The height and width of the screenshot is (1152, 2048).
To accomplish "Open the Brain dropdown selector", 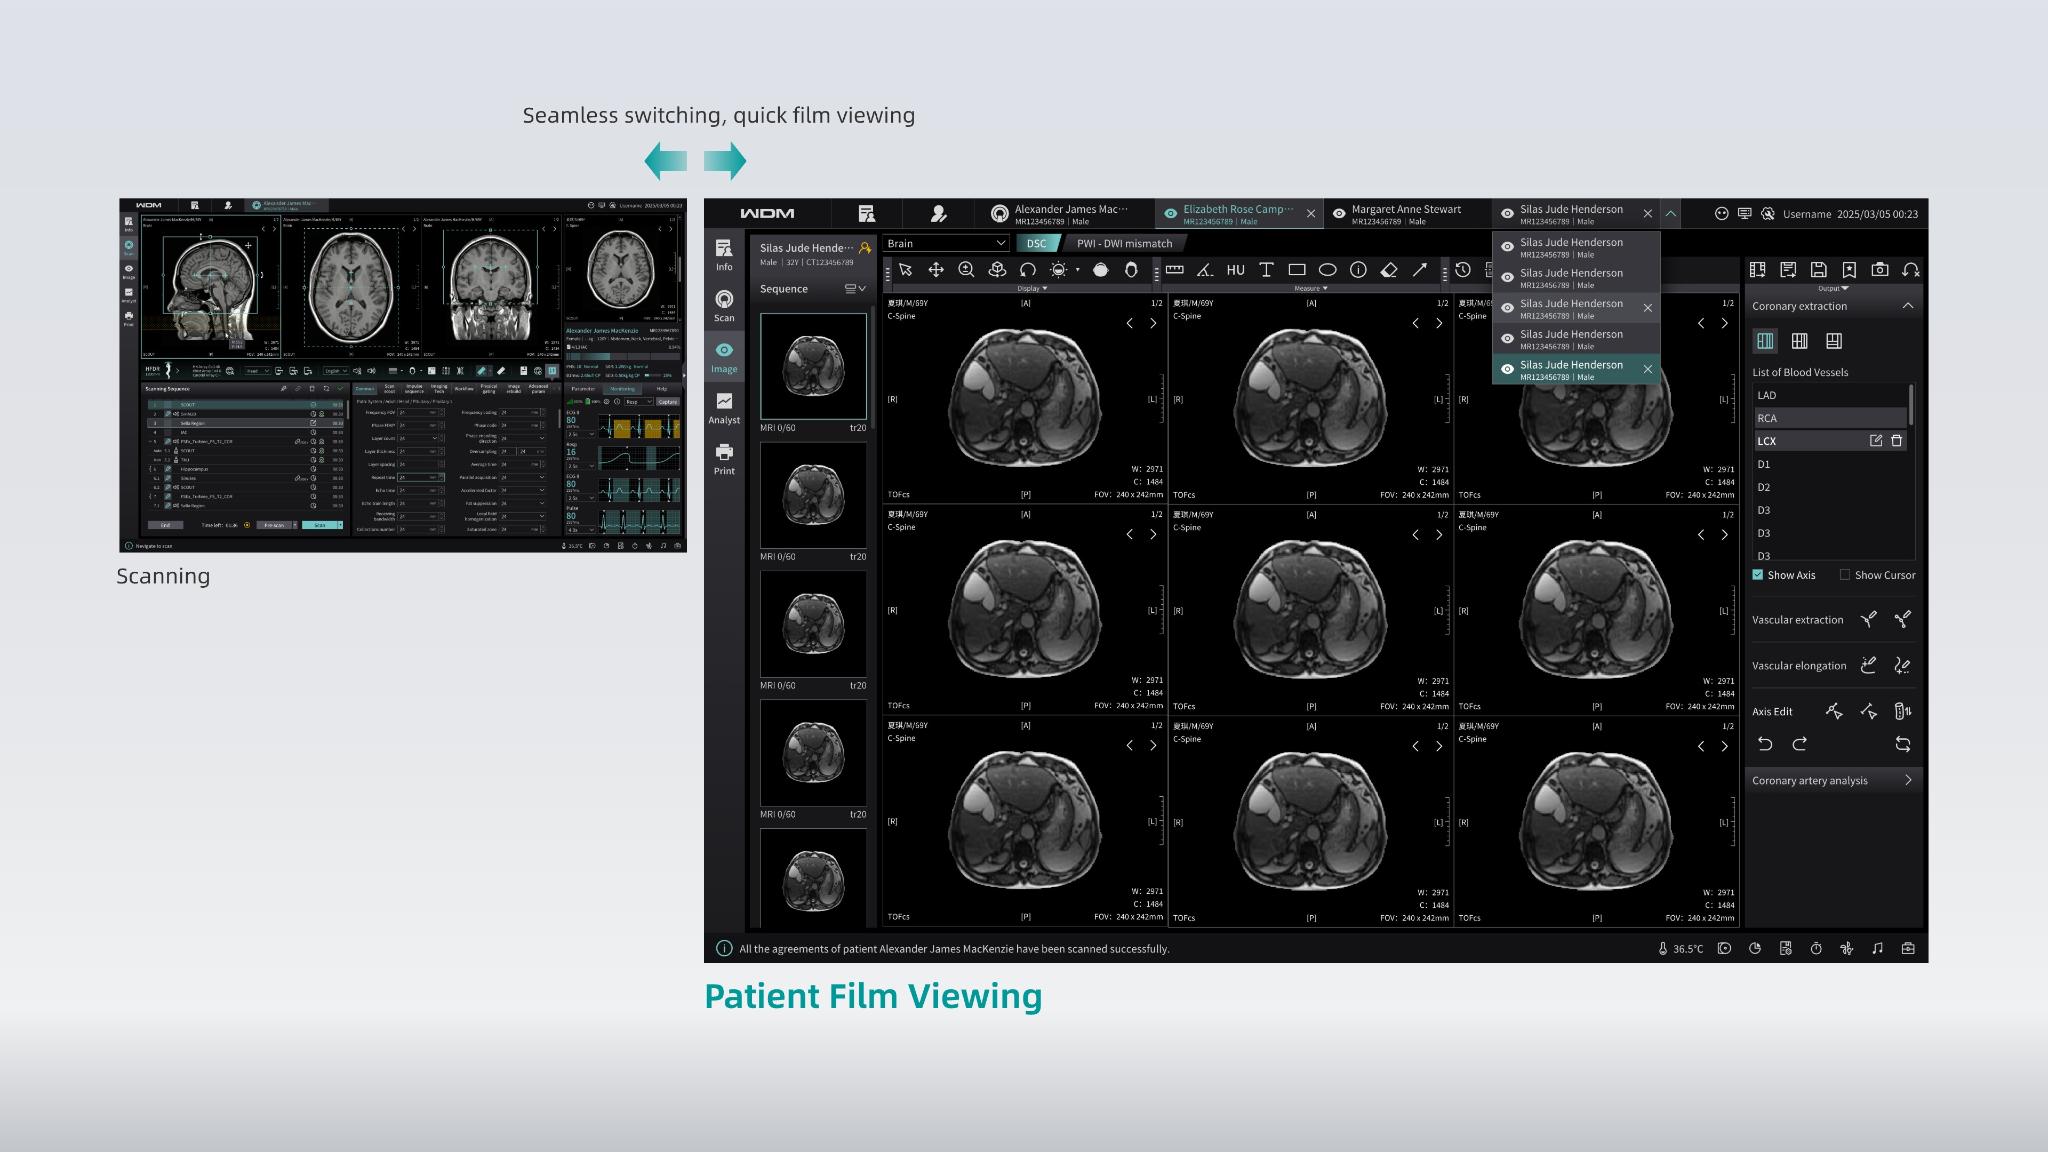I will click(x=946, y=243).
